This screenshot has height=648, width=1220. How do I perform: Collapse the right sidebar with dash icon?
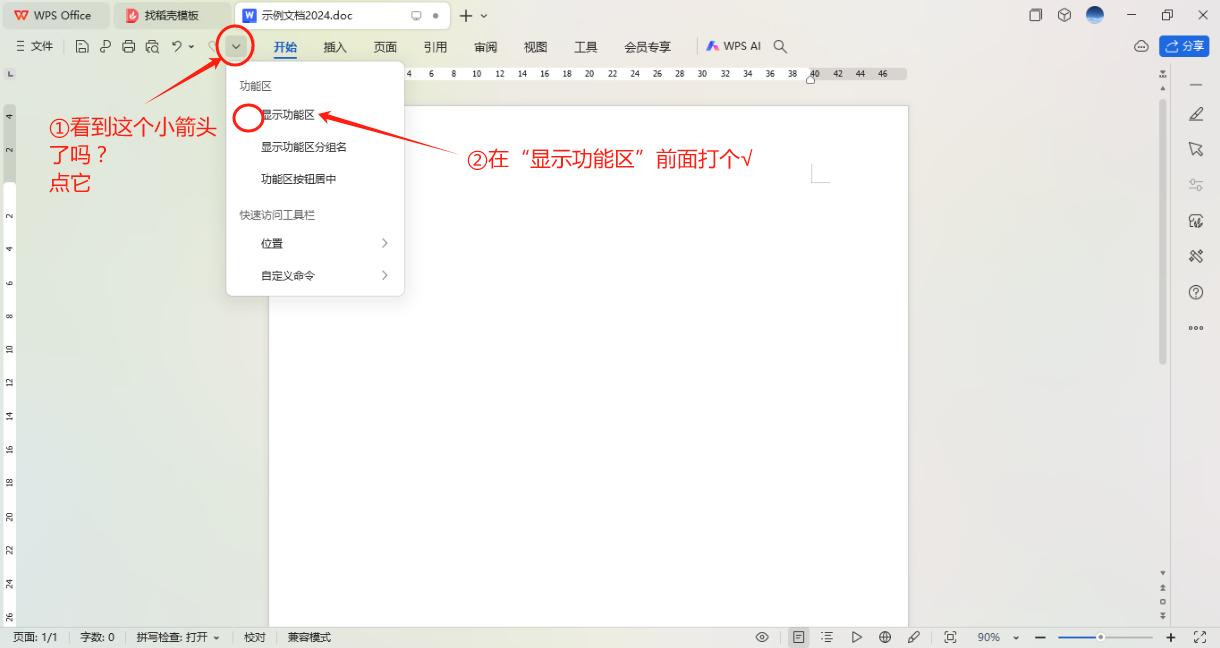coord(1196,86)
